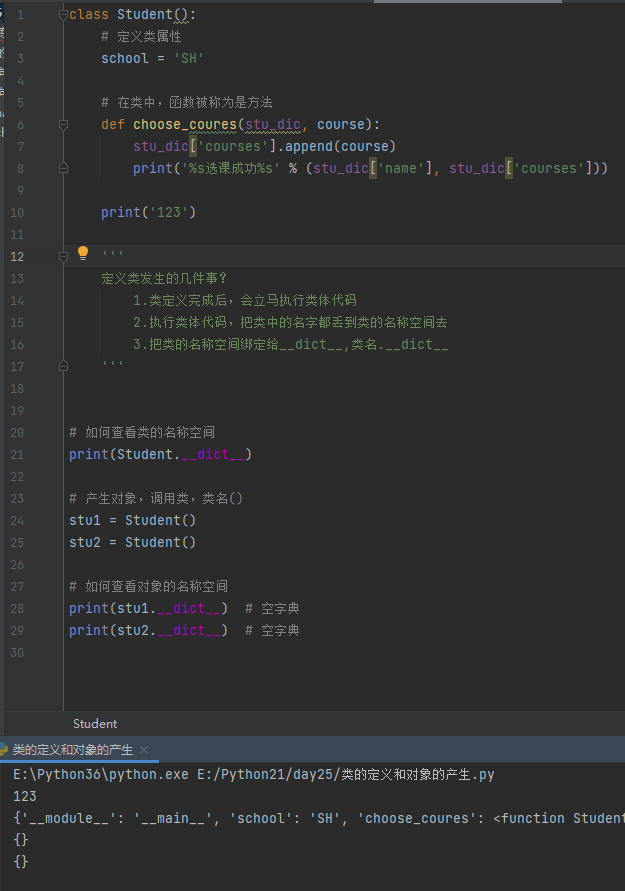Collapse the class Student fold marker
Viewport: 625px width, 891px height.
[x=63, y=15]
